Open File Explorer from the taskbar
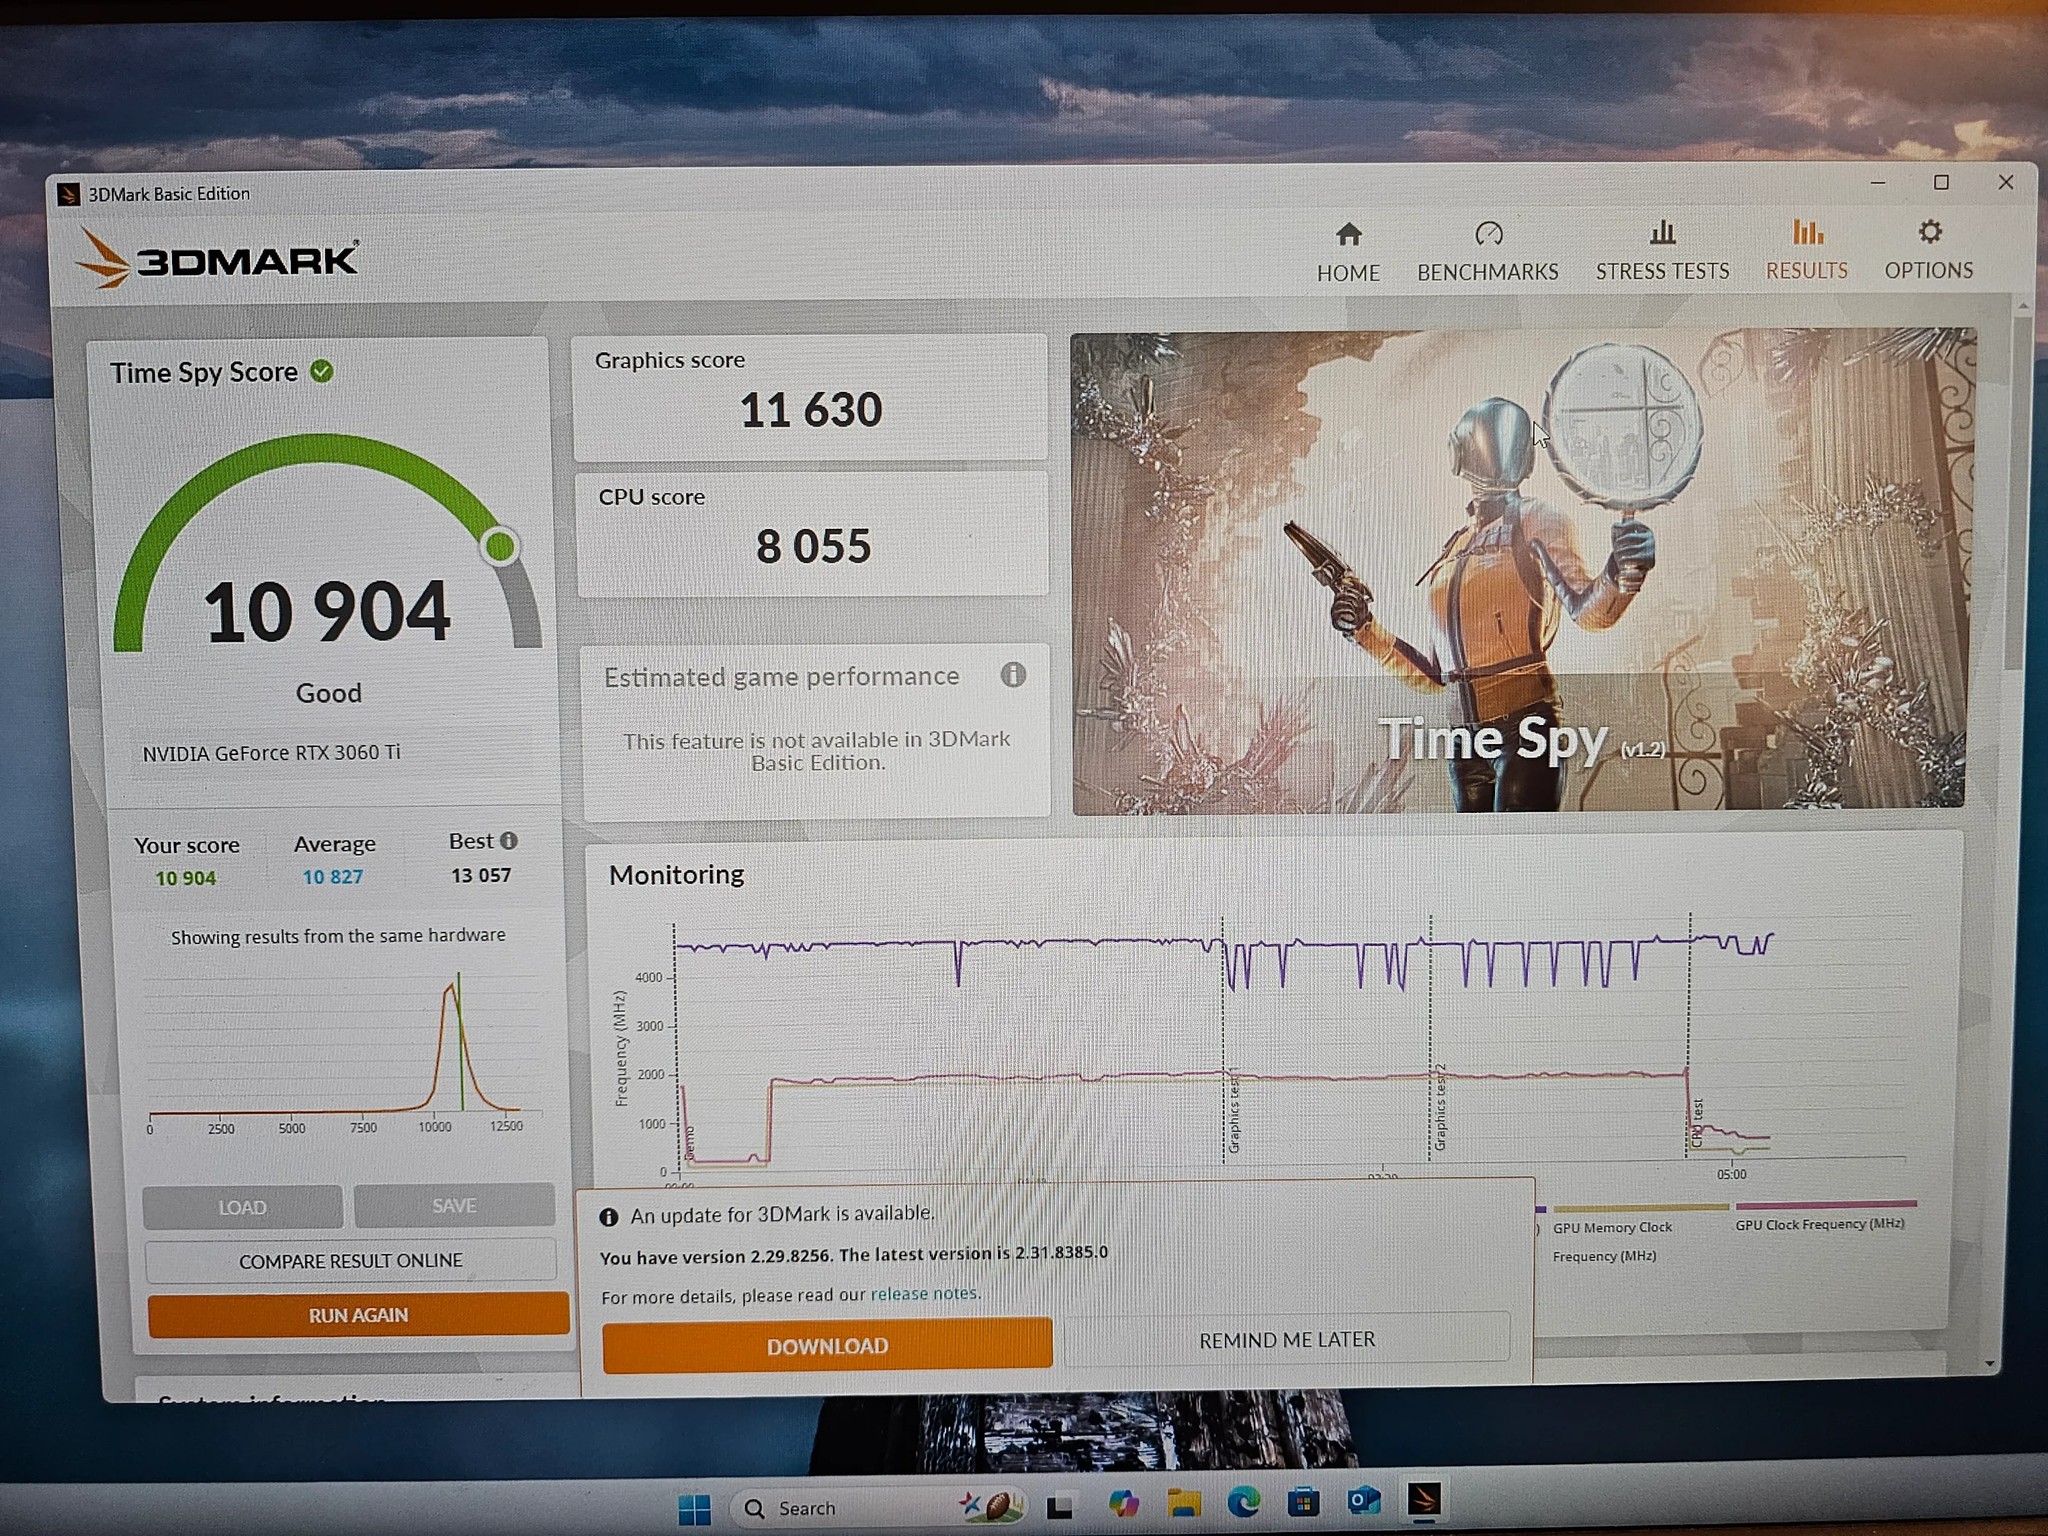Screen dimensions: 2048x1536 (1183, 1503)
